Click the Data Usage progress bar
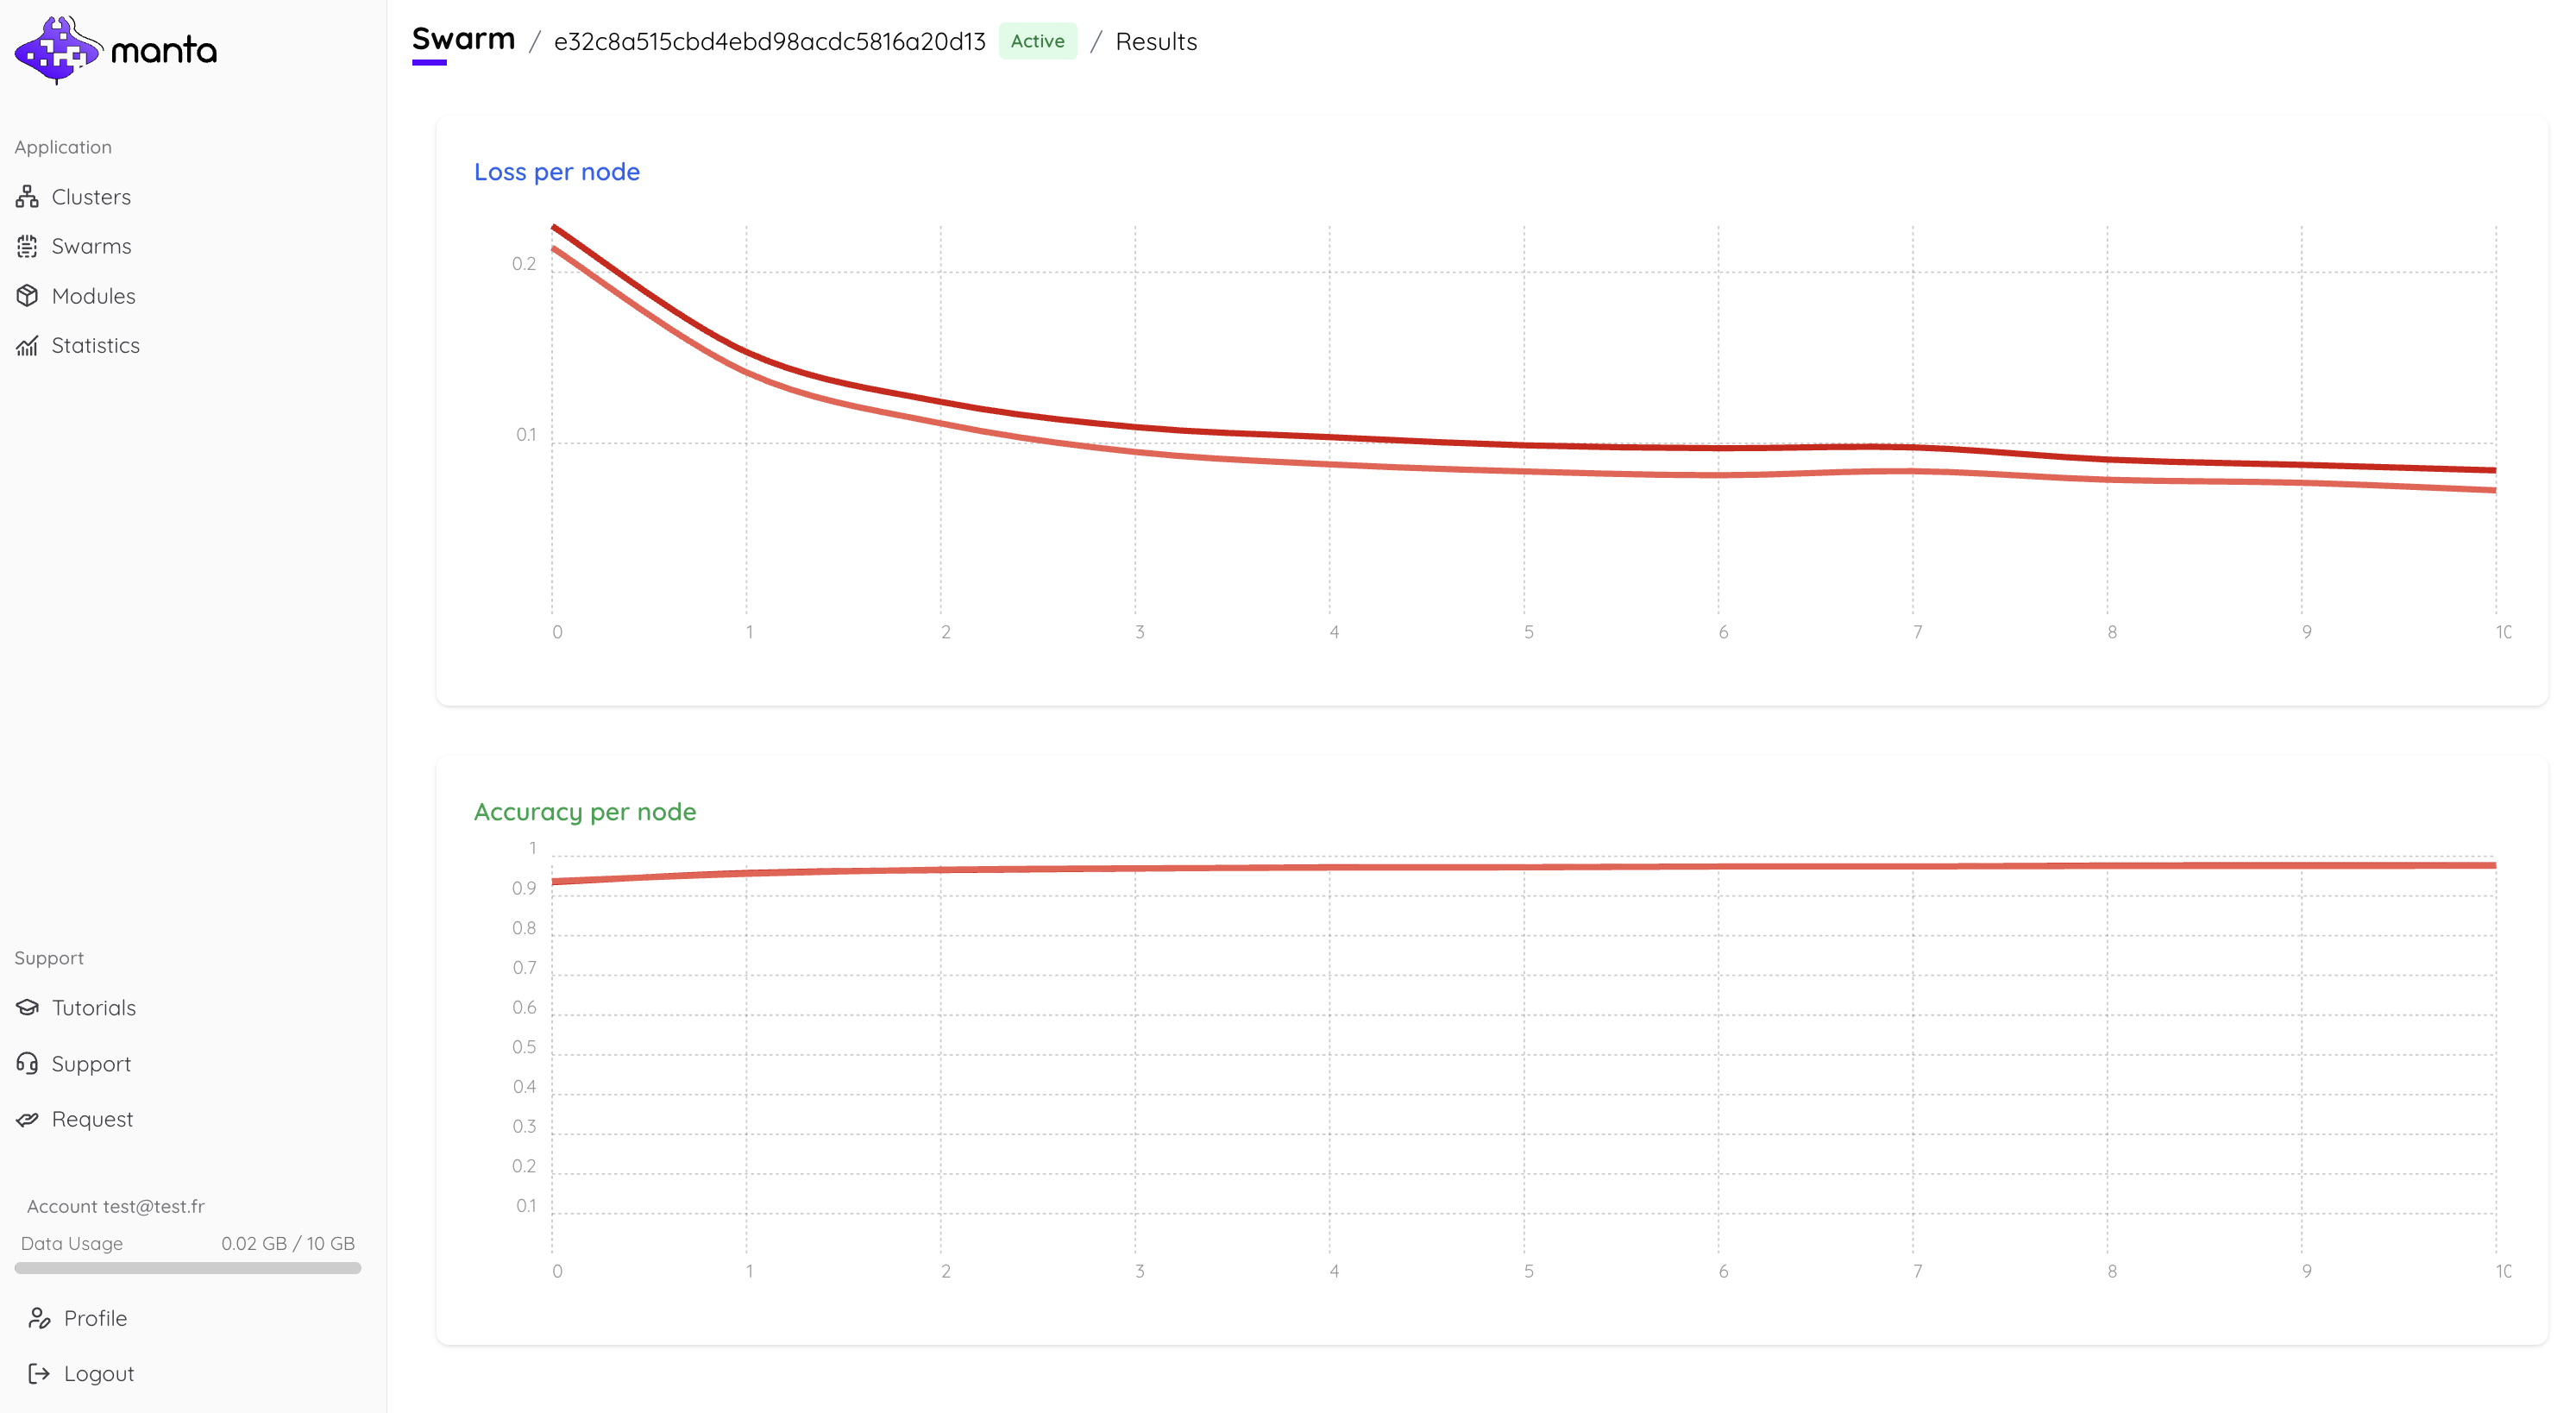This screenshot has width=2576, height=1413. (x=188, y=1268)
